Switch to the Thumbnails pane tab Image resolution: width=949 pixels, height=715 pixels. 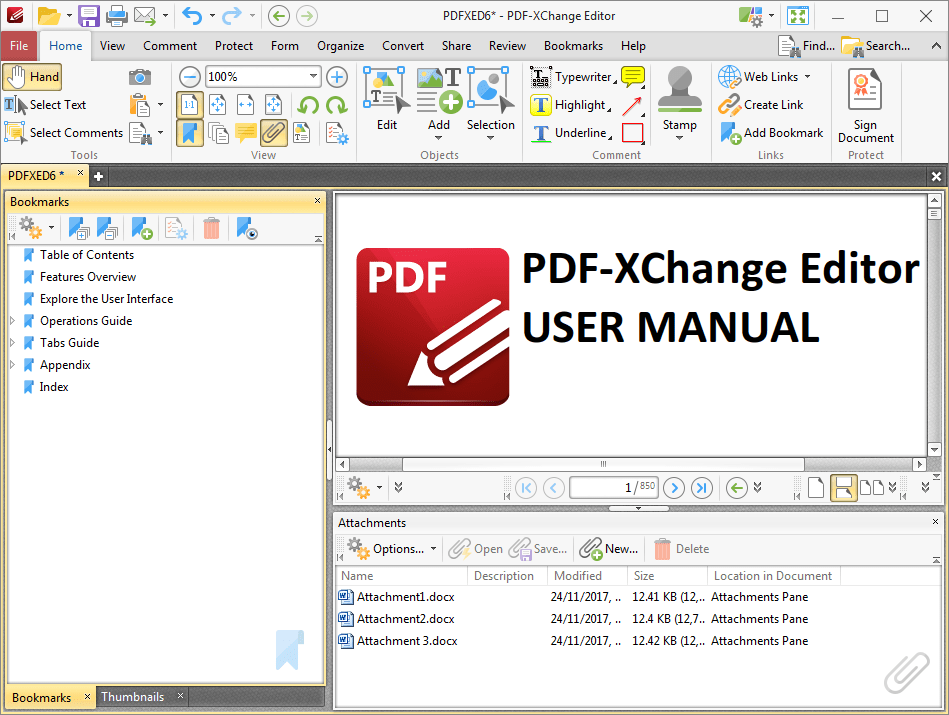(133, 697)
